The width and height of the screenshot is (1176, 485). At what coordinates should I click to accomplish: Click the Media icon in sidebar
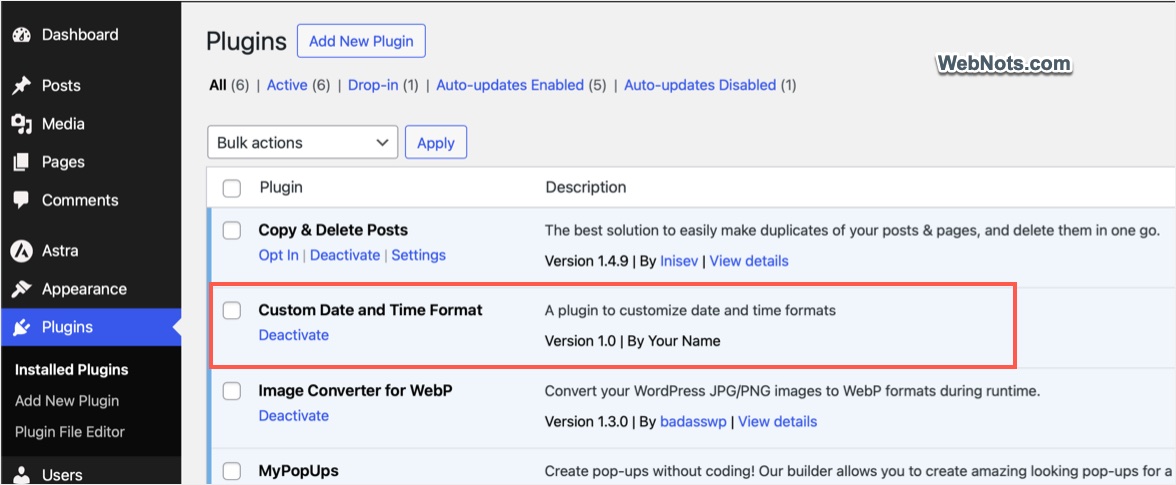[22, 124]
